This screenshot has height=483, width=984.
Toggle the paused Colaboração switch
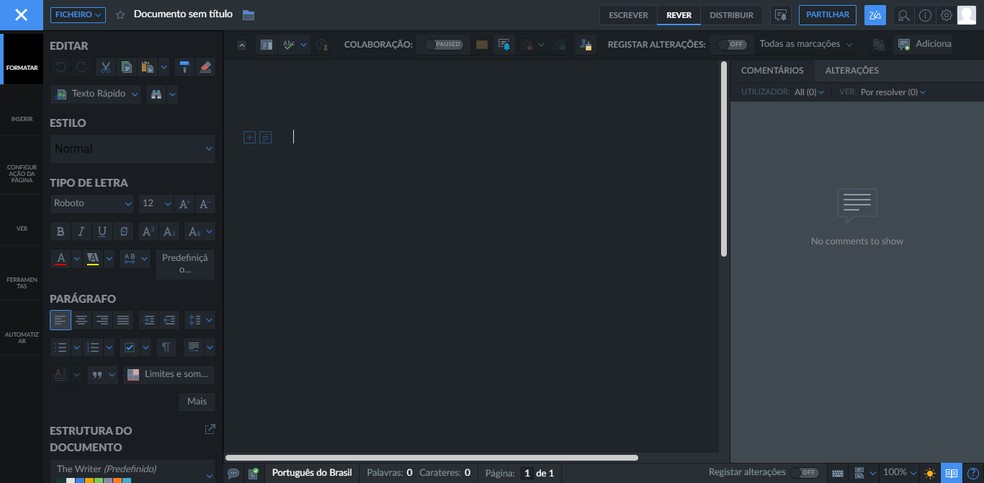click(x=444, y=45)
